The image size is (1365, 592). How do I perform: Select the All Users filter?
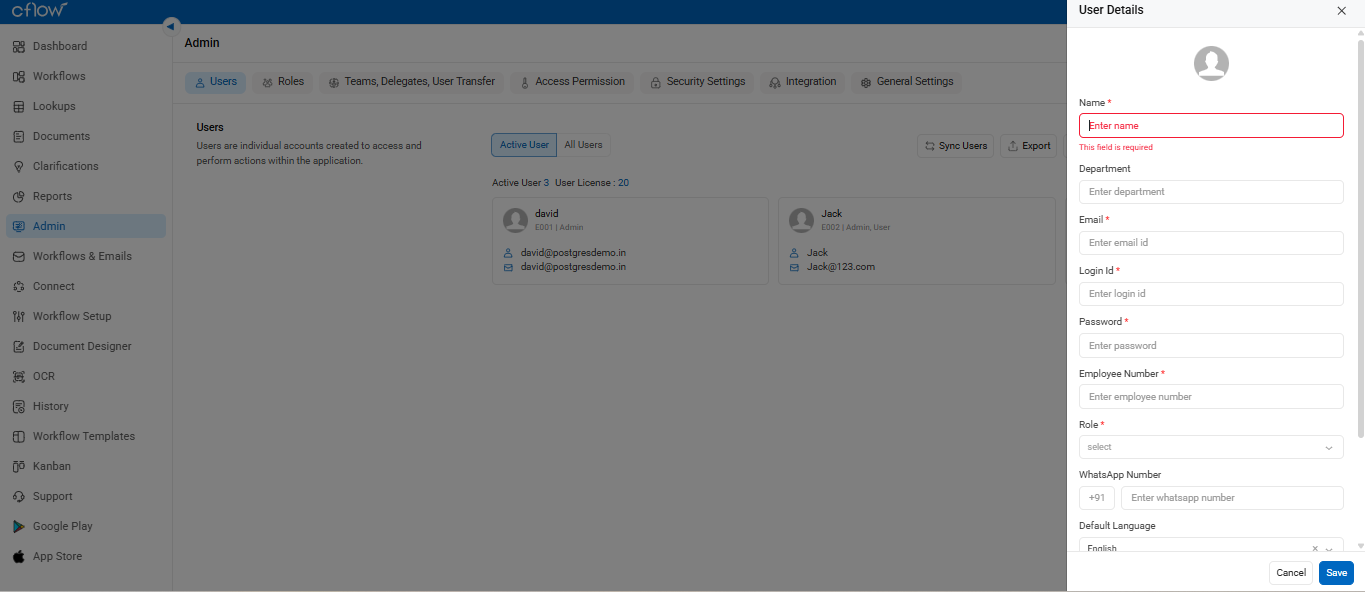pos(583,145)
